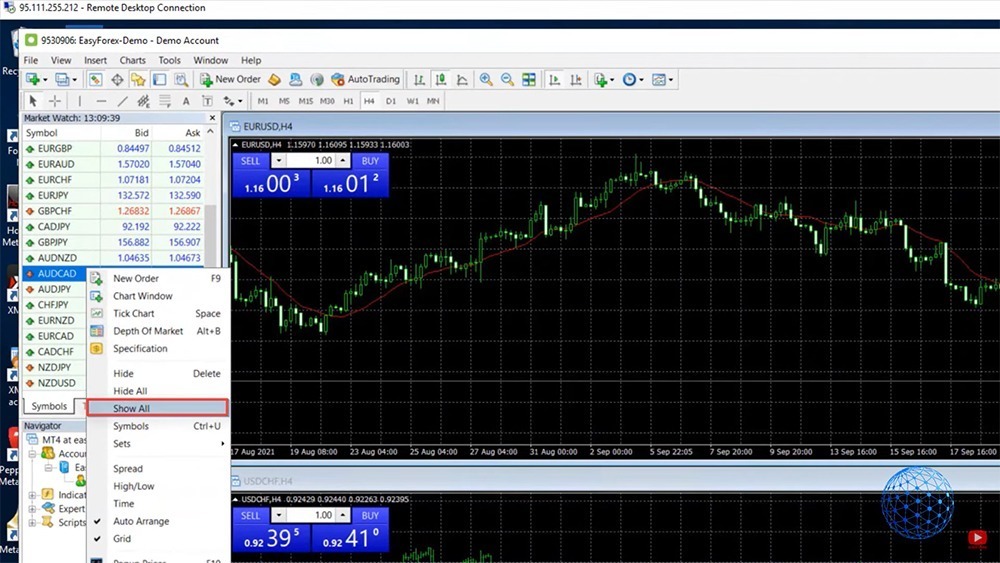Switch chart to M15 timeframe
Screen dimensions: 1000x563
[305, 101]
